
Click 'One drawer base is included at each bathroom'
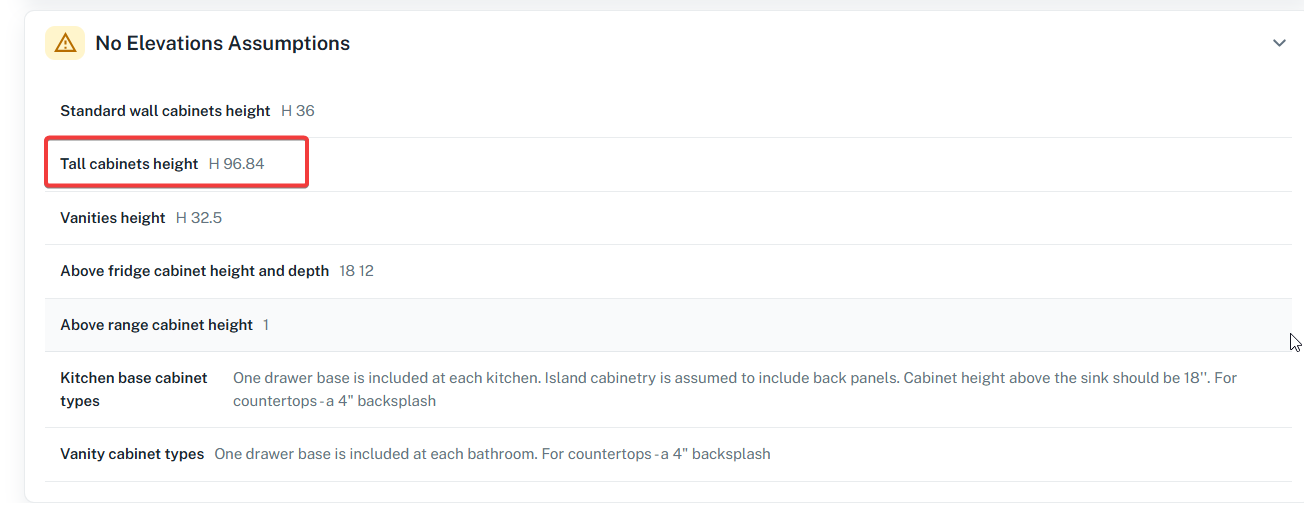click(x=375, y=454)
